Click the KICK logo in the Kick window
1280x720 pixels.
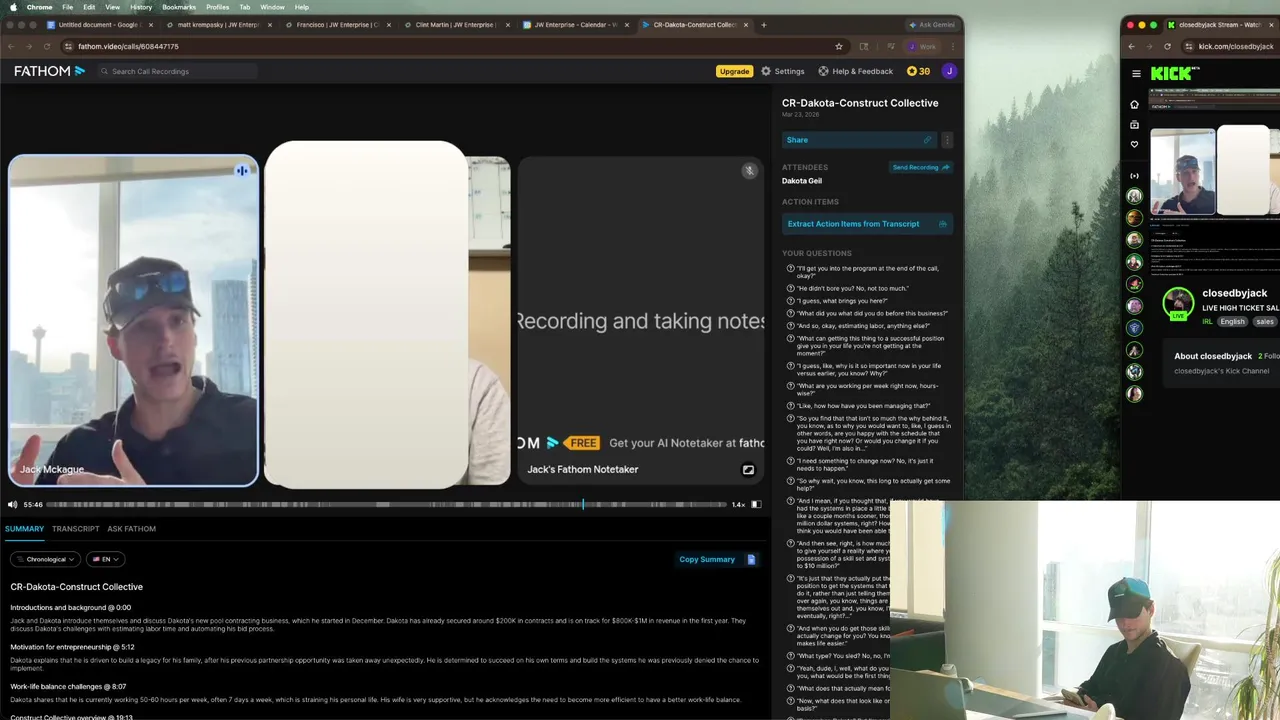pos(1170,73)
